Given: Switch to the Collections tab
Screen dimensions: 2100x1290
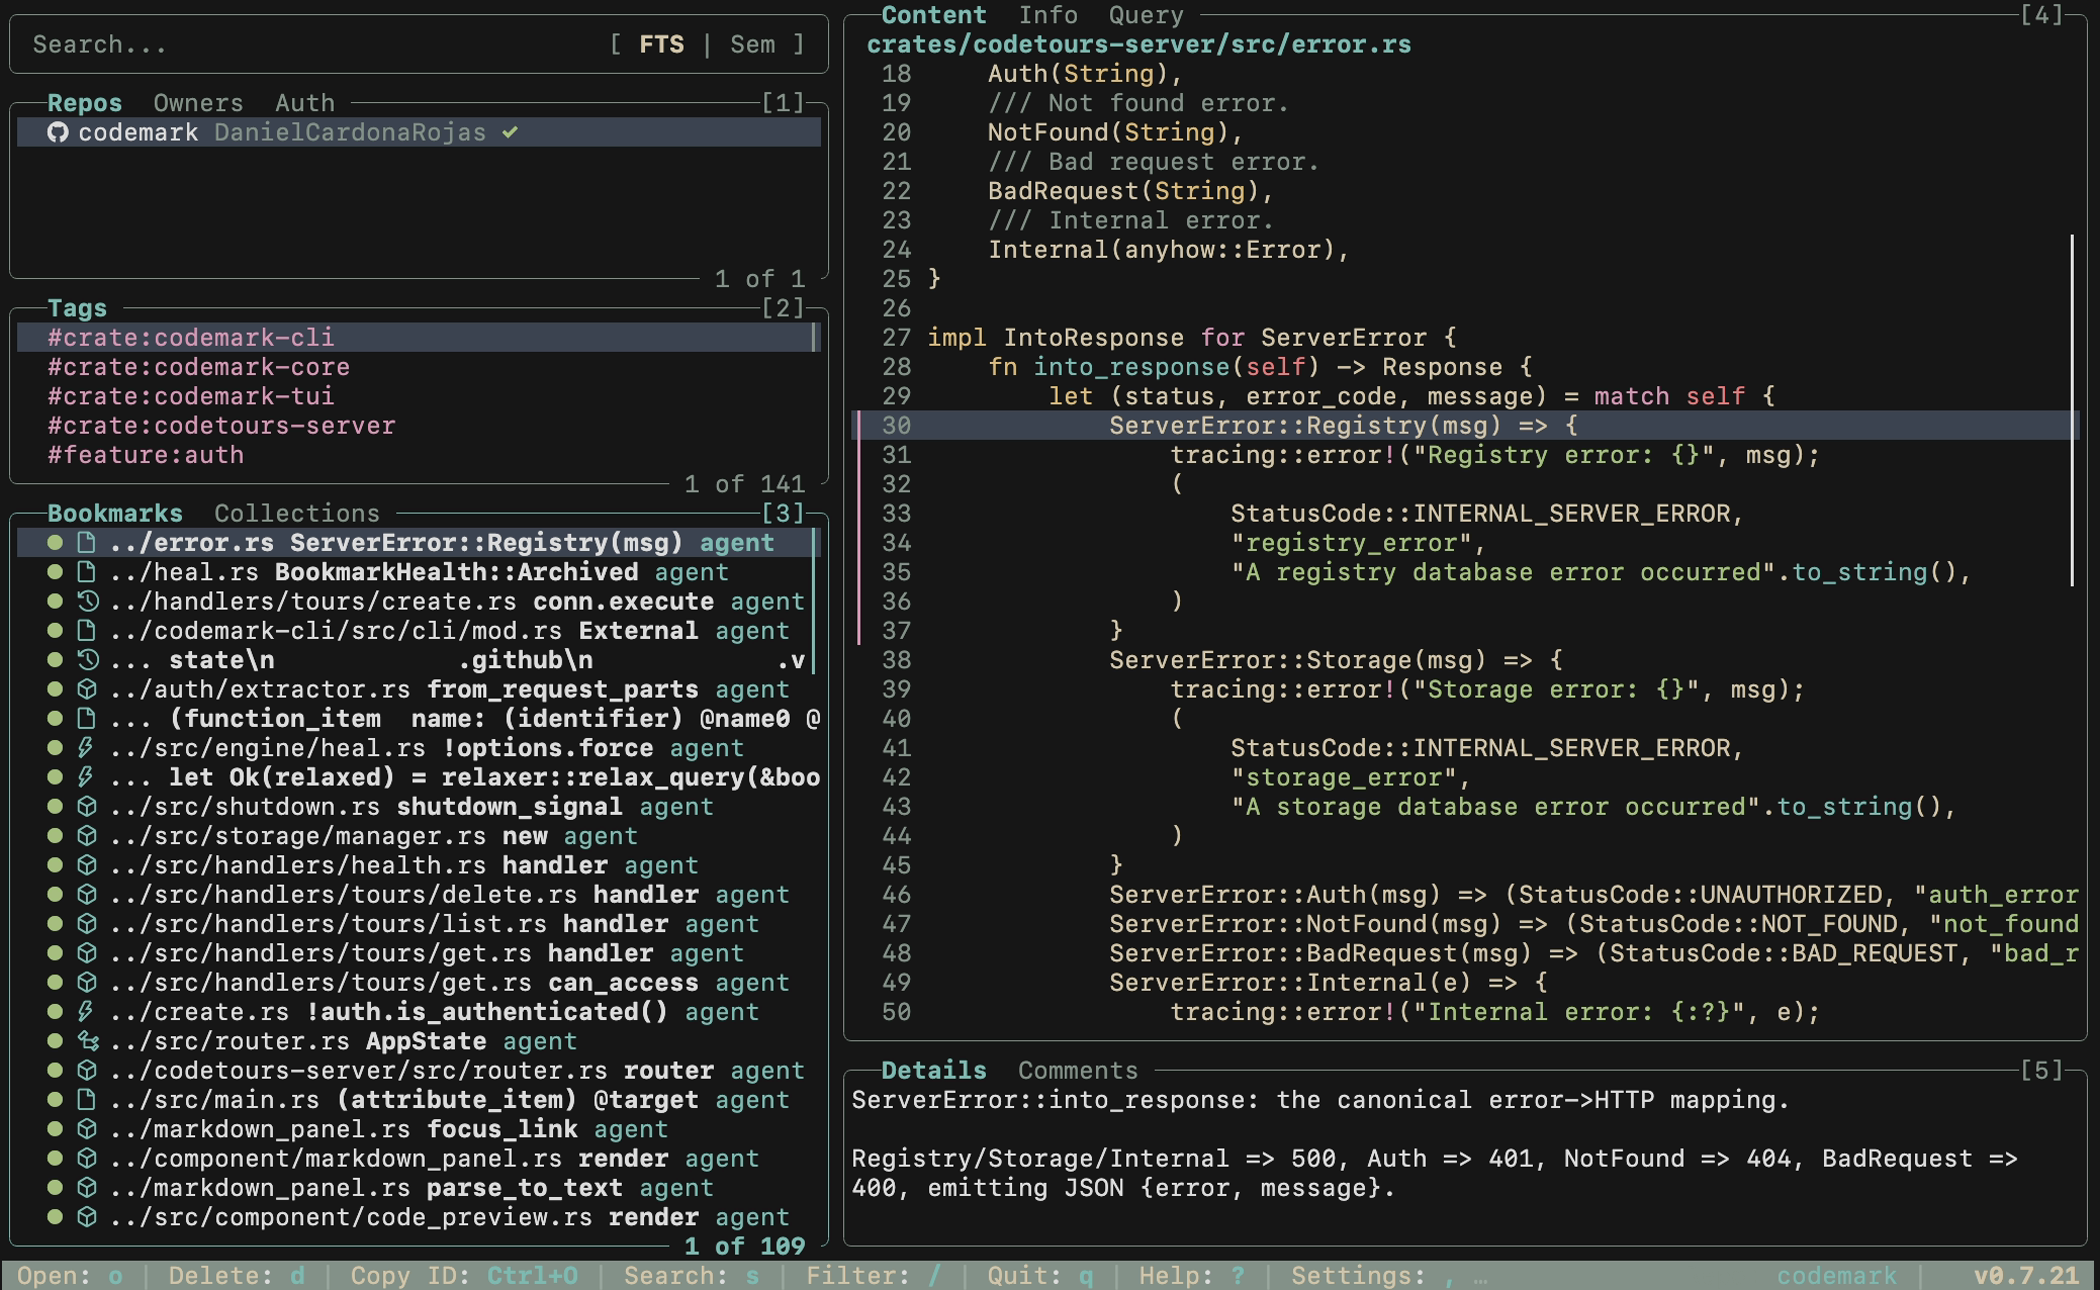Looking at the screenshot, I should 297,513.
